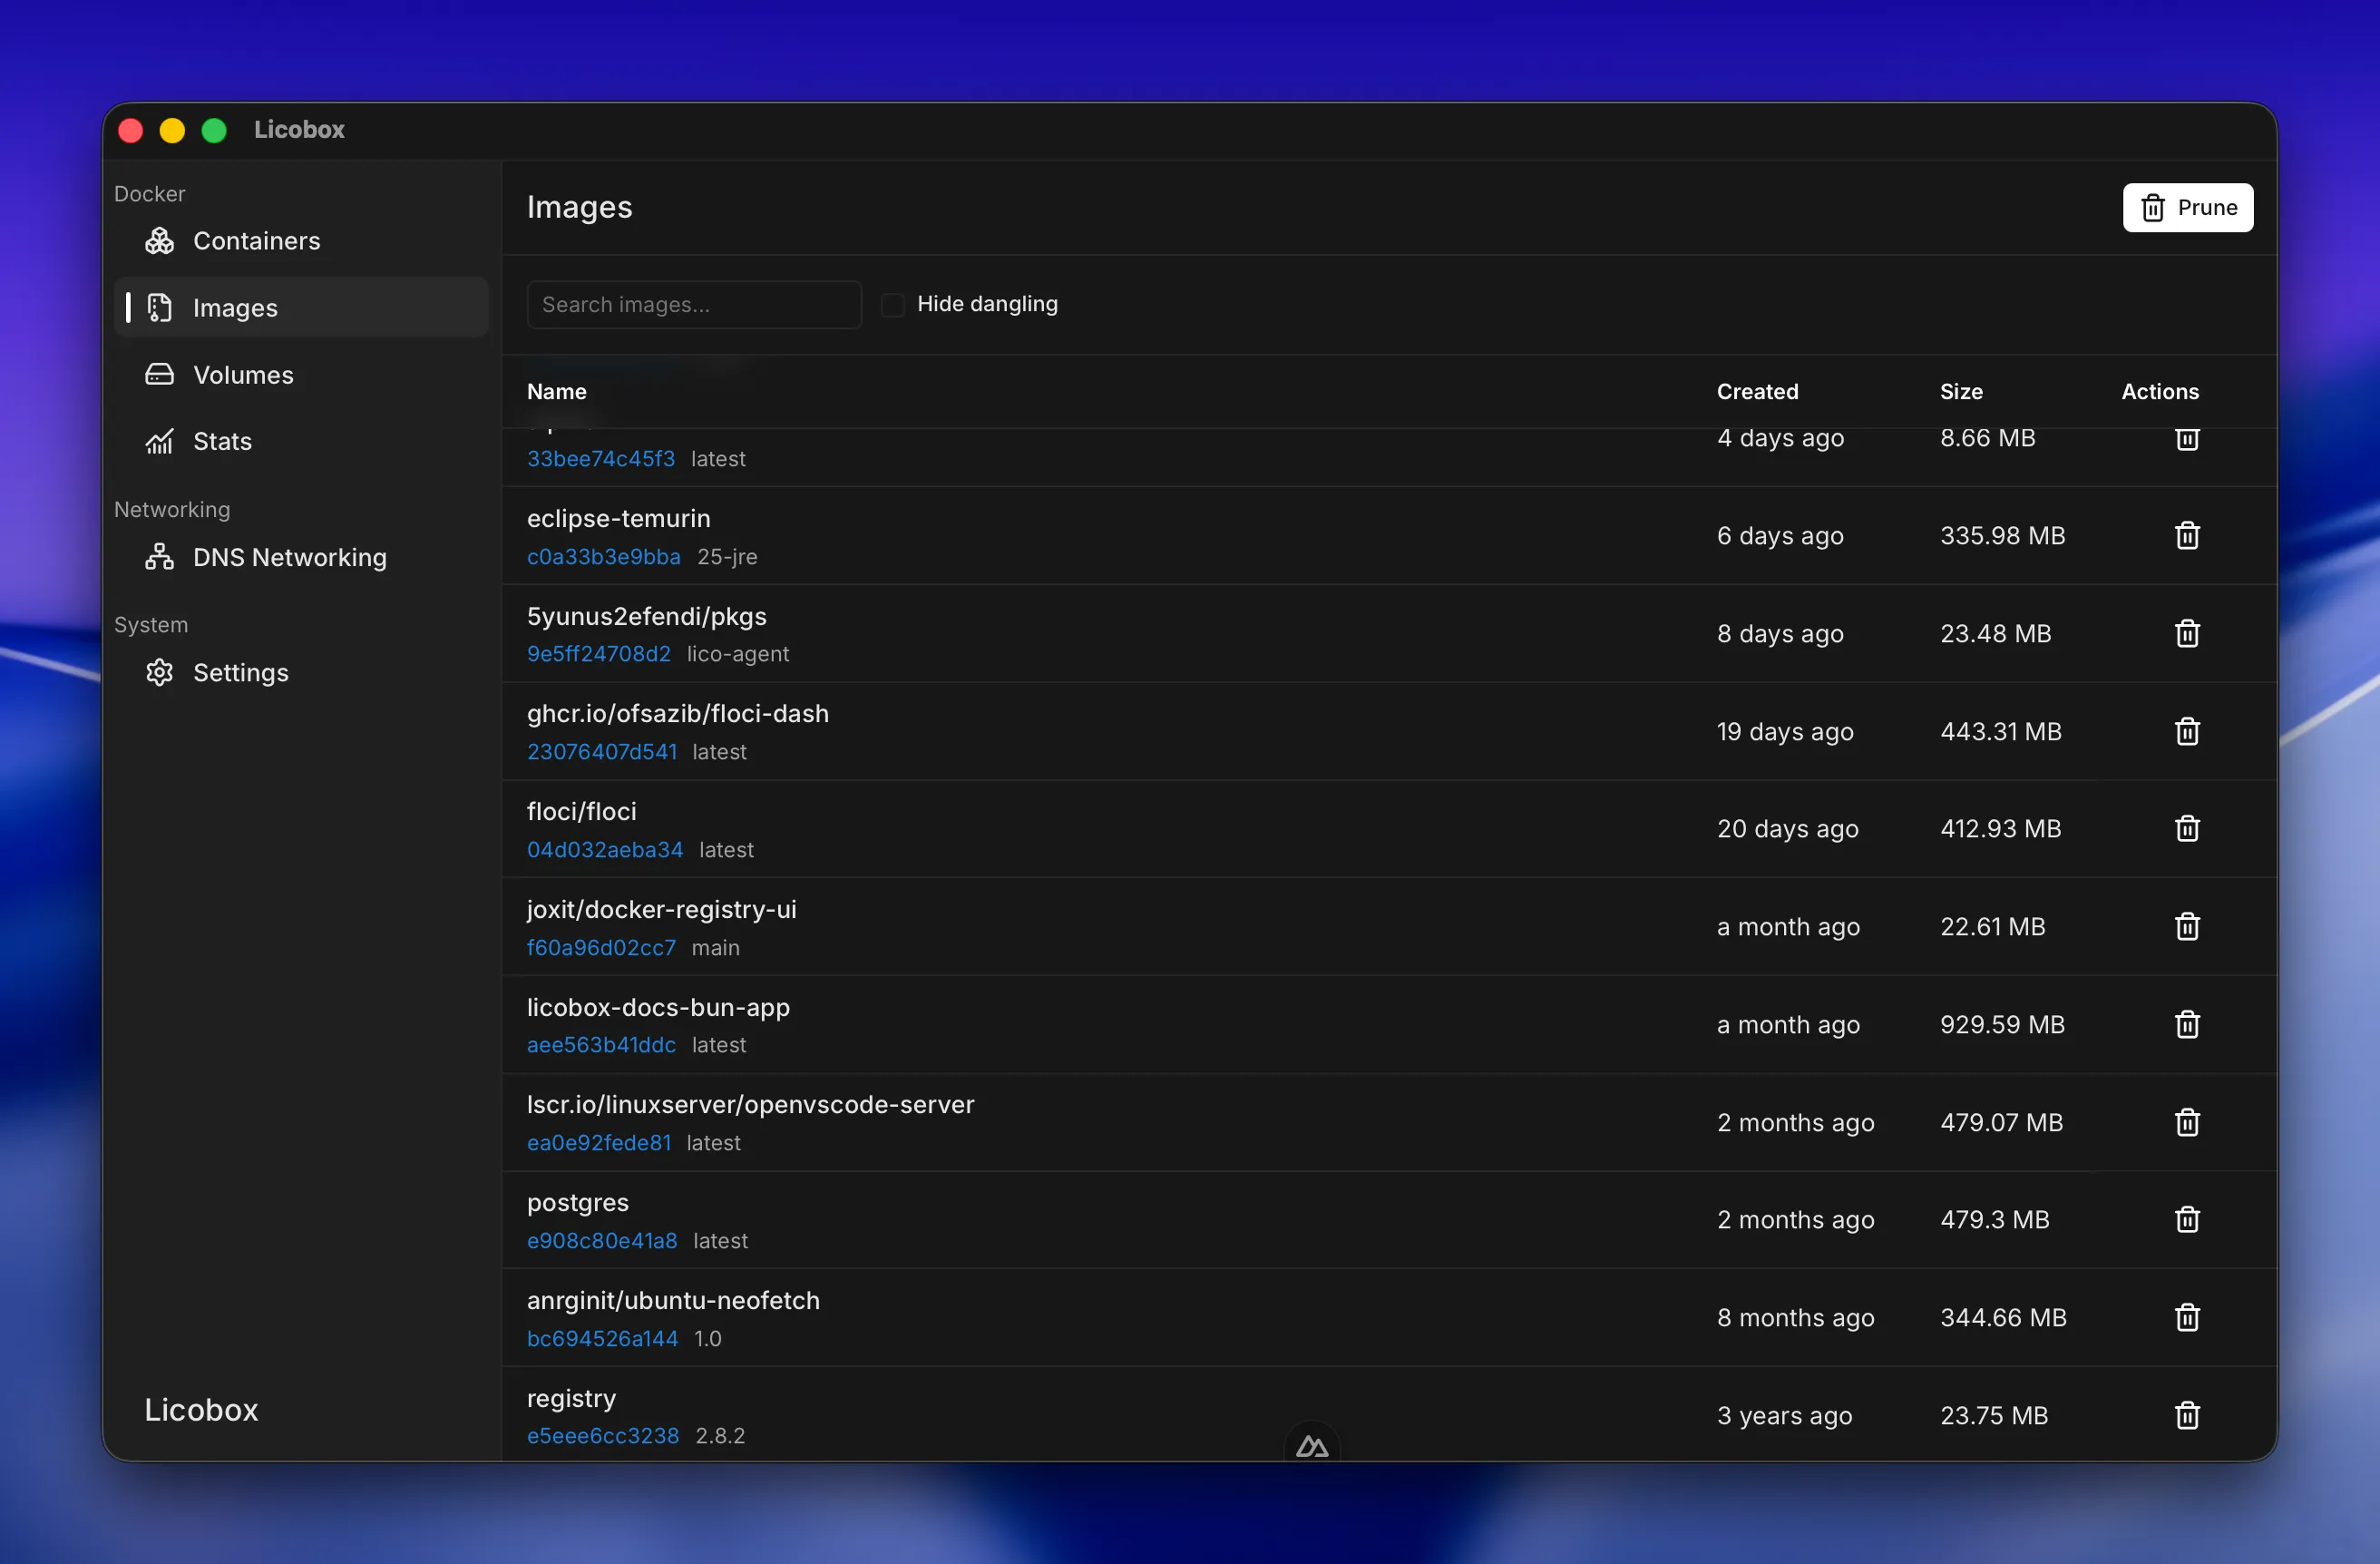Viewport: 2380px width, 1564px height.
Task: Open image ID 9e5ff24708d2 link
Action: (599, 654)
